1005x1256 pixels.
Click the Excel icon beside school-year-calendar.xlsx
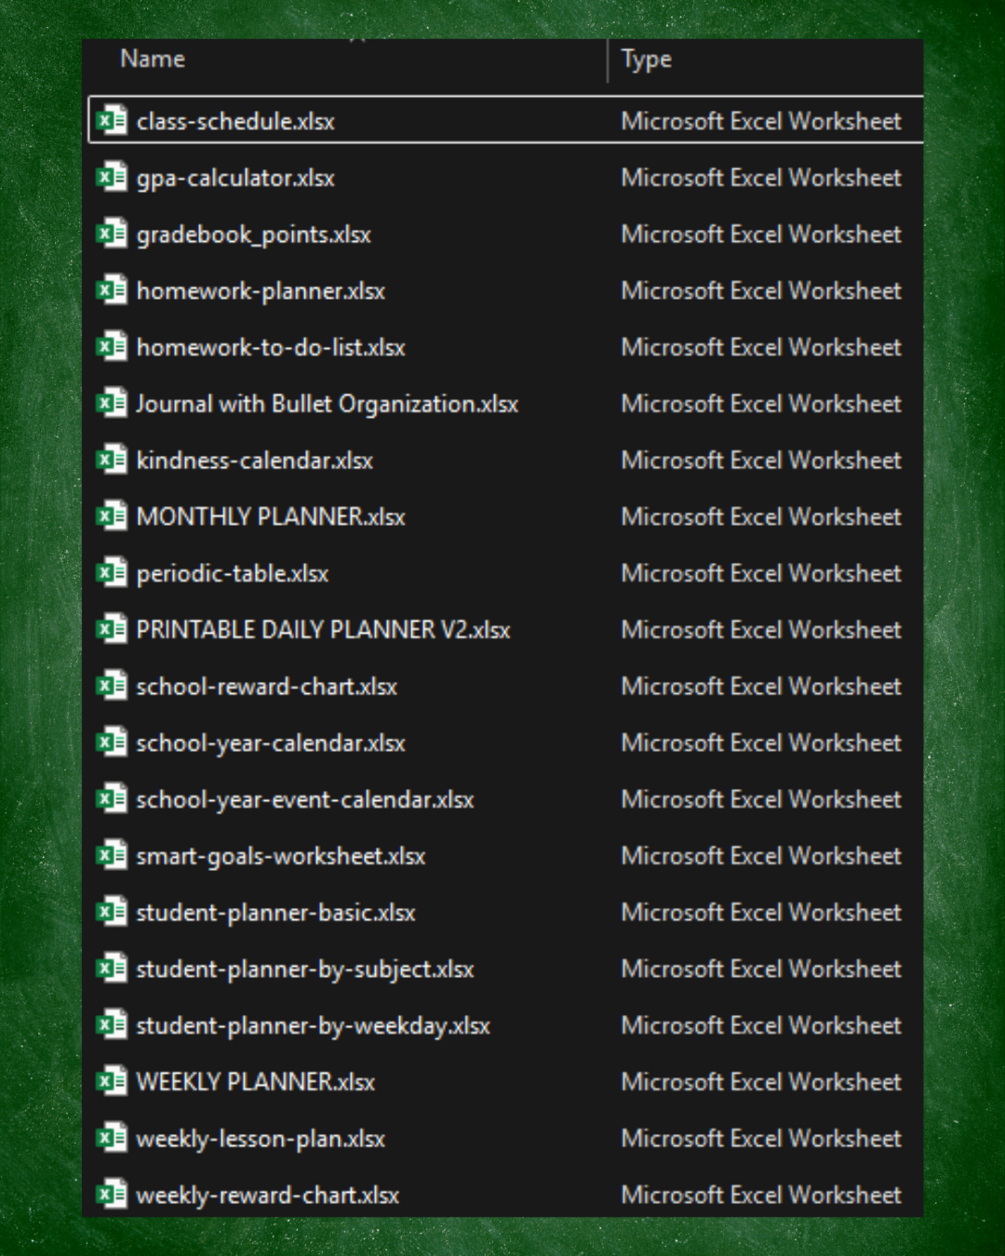[111, 743]
